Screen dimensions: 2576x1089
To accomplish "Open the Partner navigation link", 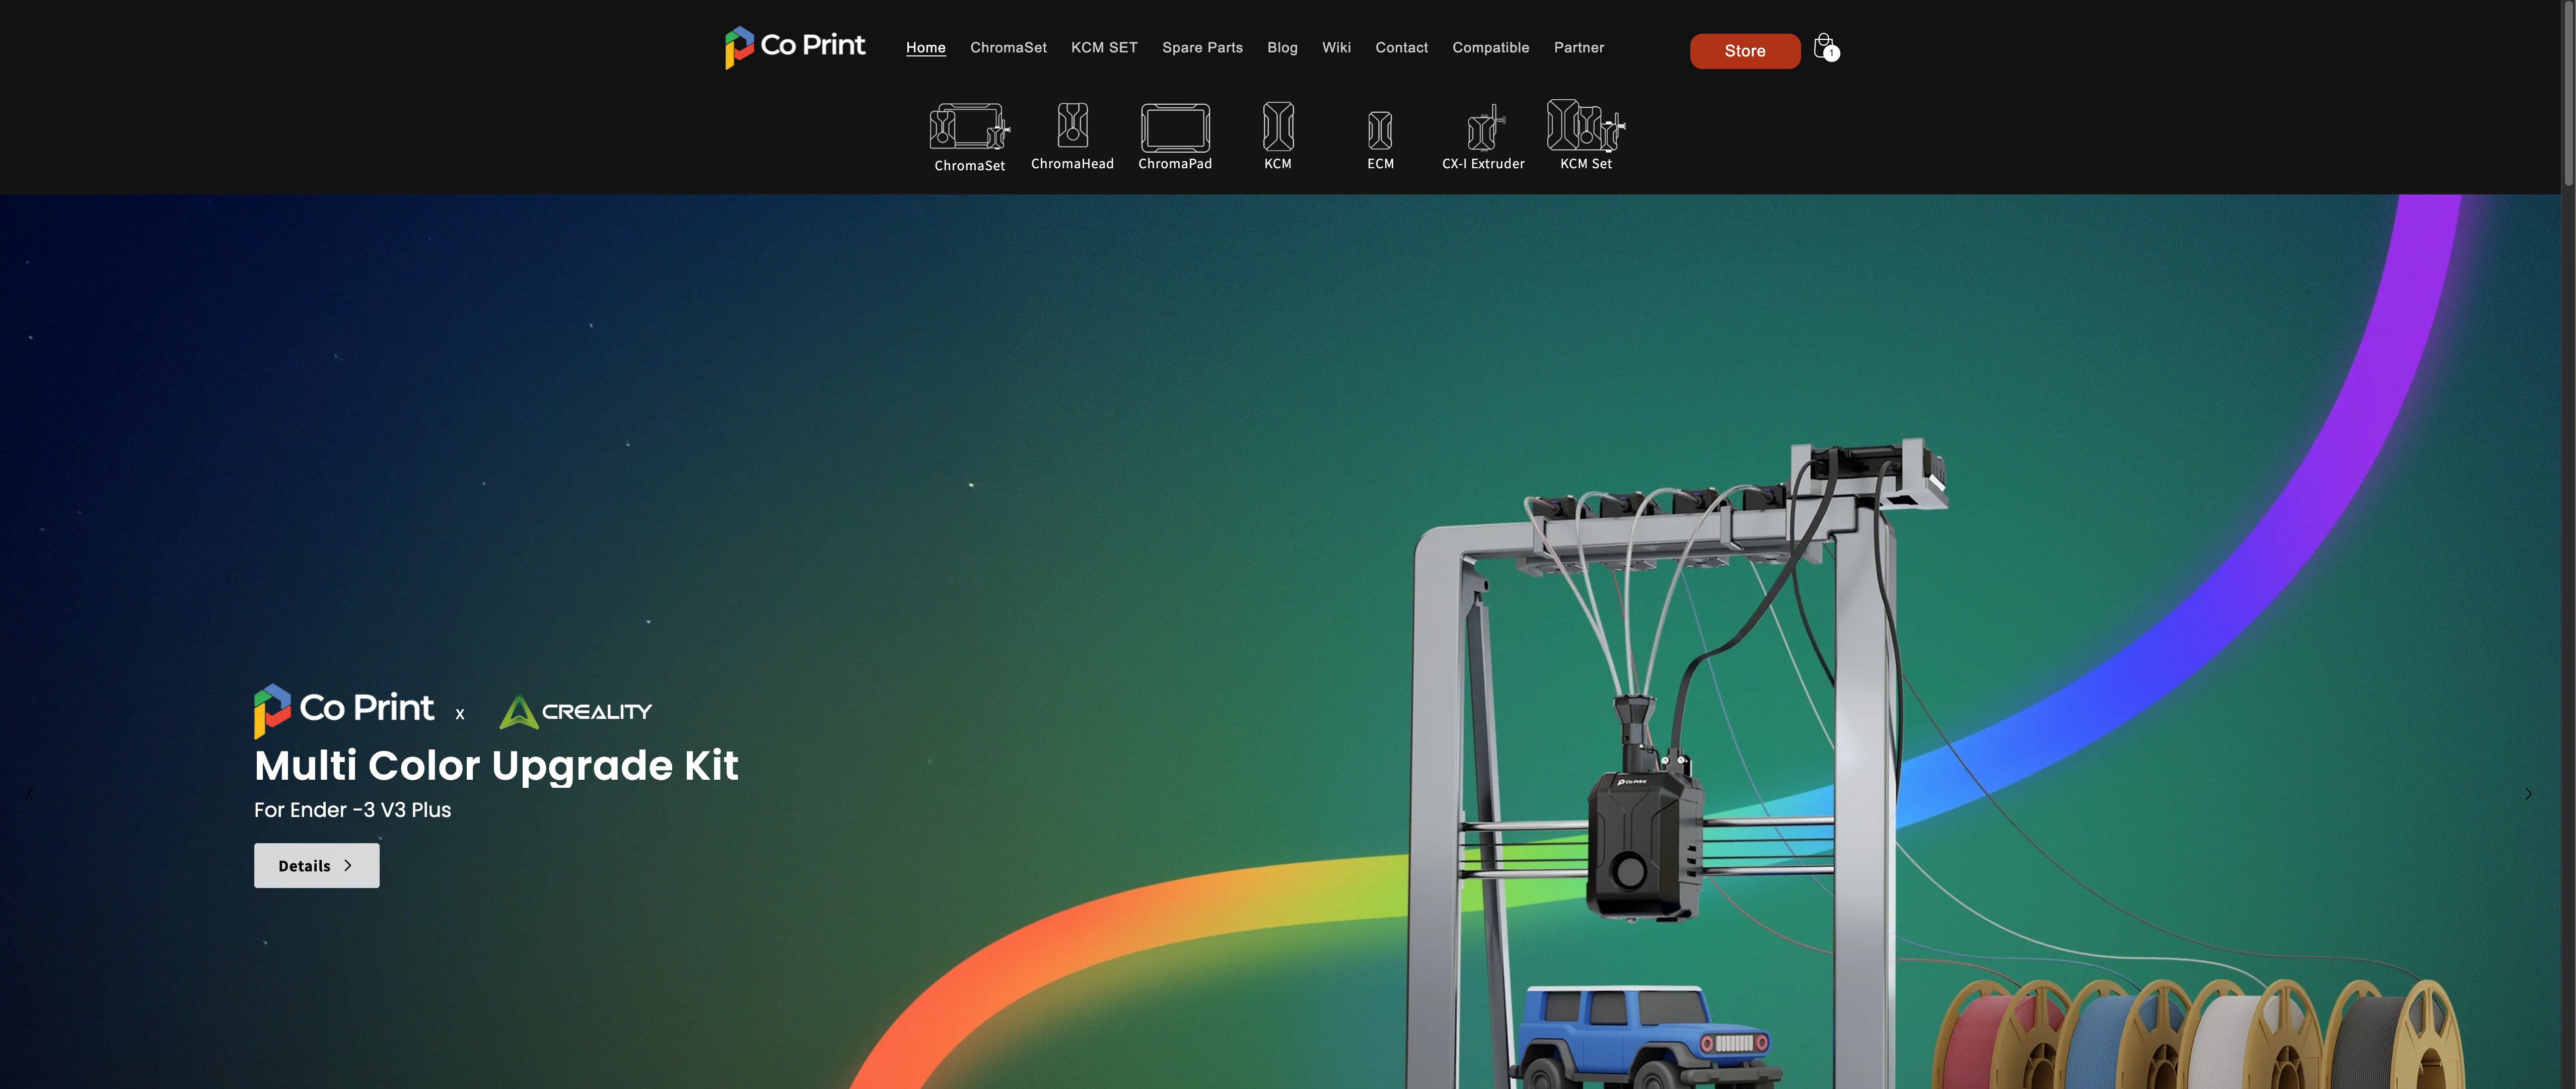I will pyautogui.click(x=1578, y=47).
